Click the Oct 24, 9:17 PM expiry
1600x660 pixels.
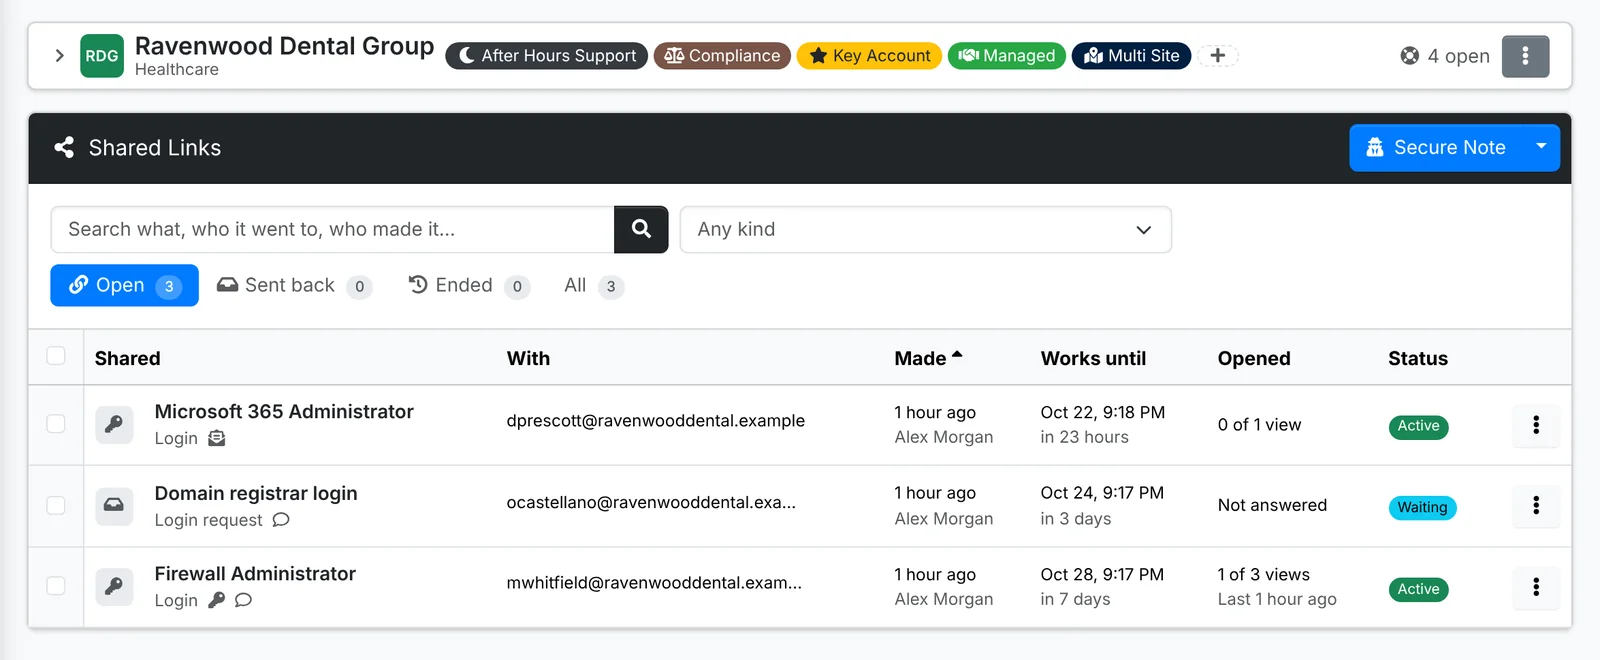[1102, 493]
